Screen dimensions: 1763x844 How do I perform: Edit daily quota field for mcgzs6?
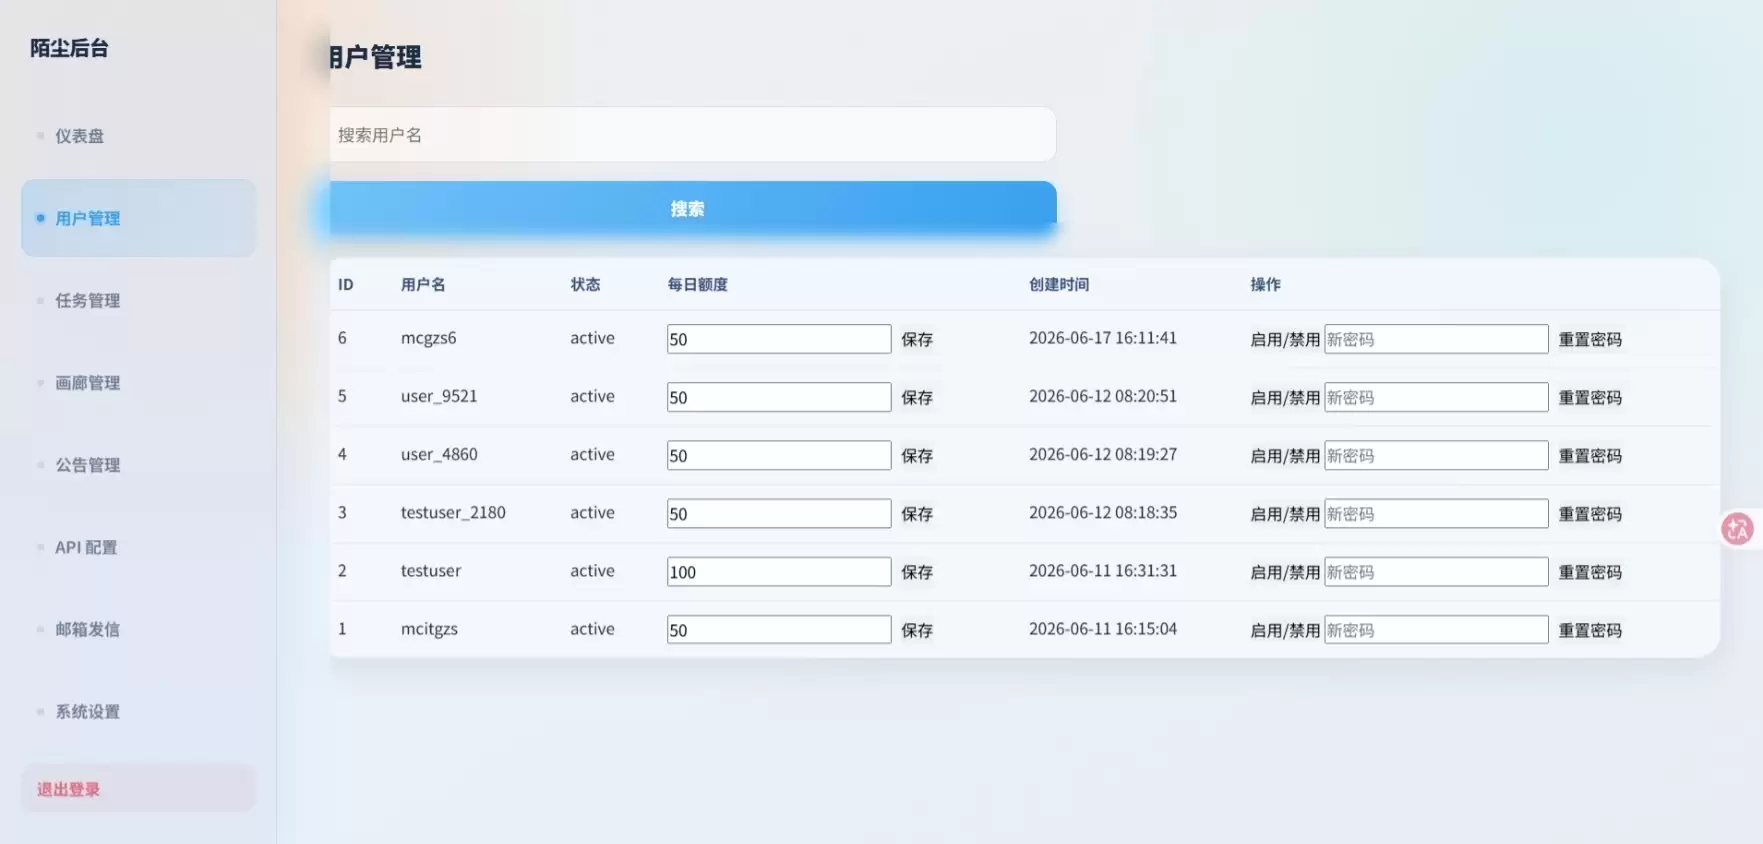(x=779, y=339)
